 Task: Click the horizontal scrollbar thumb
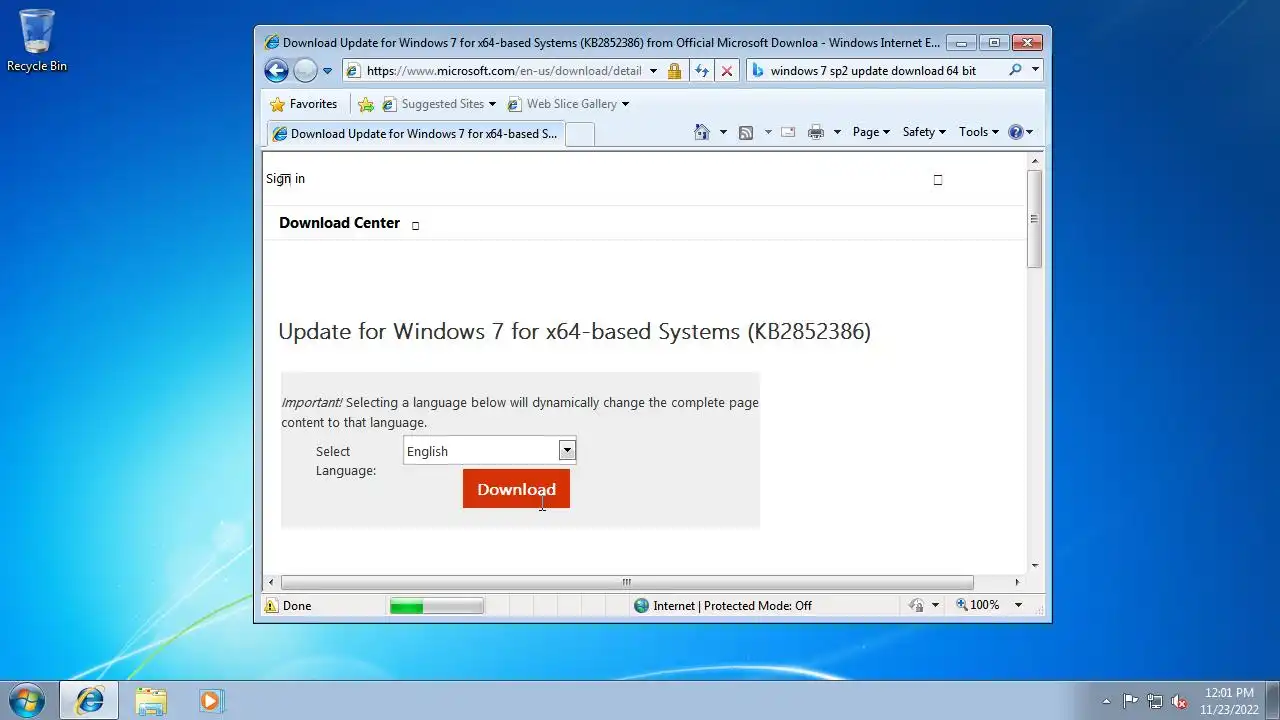coord(627,582)
